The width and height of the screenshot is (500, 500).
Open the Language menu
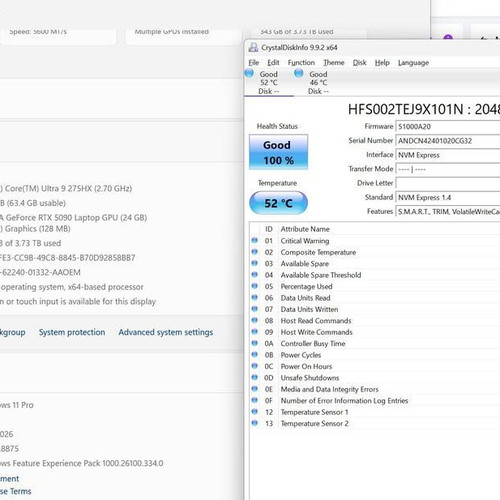tap(413, 63)
